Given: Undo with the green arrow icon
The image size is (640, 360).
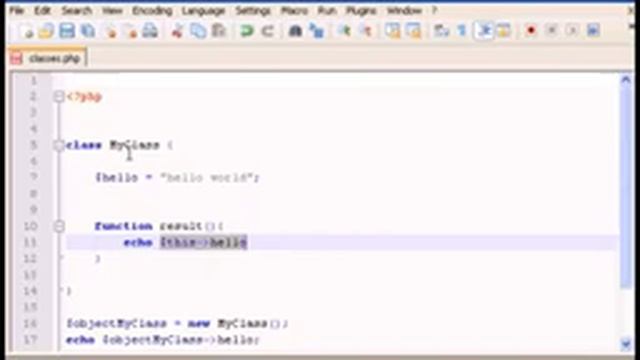Looking at the screenshot, I should click(247, 31).
